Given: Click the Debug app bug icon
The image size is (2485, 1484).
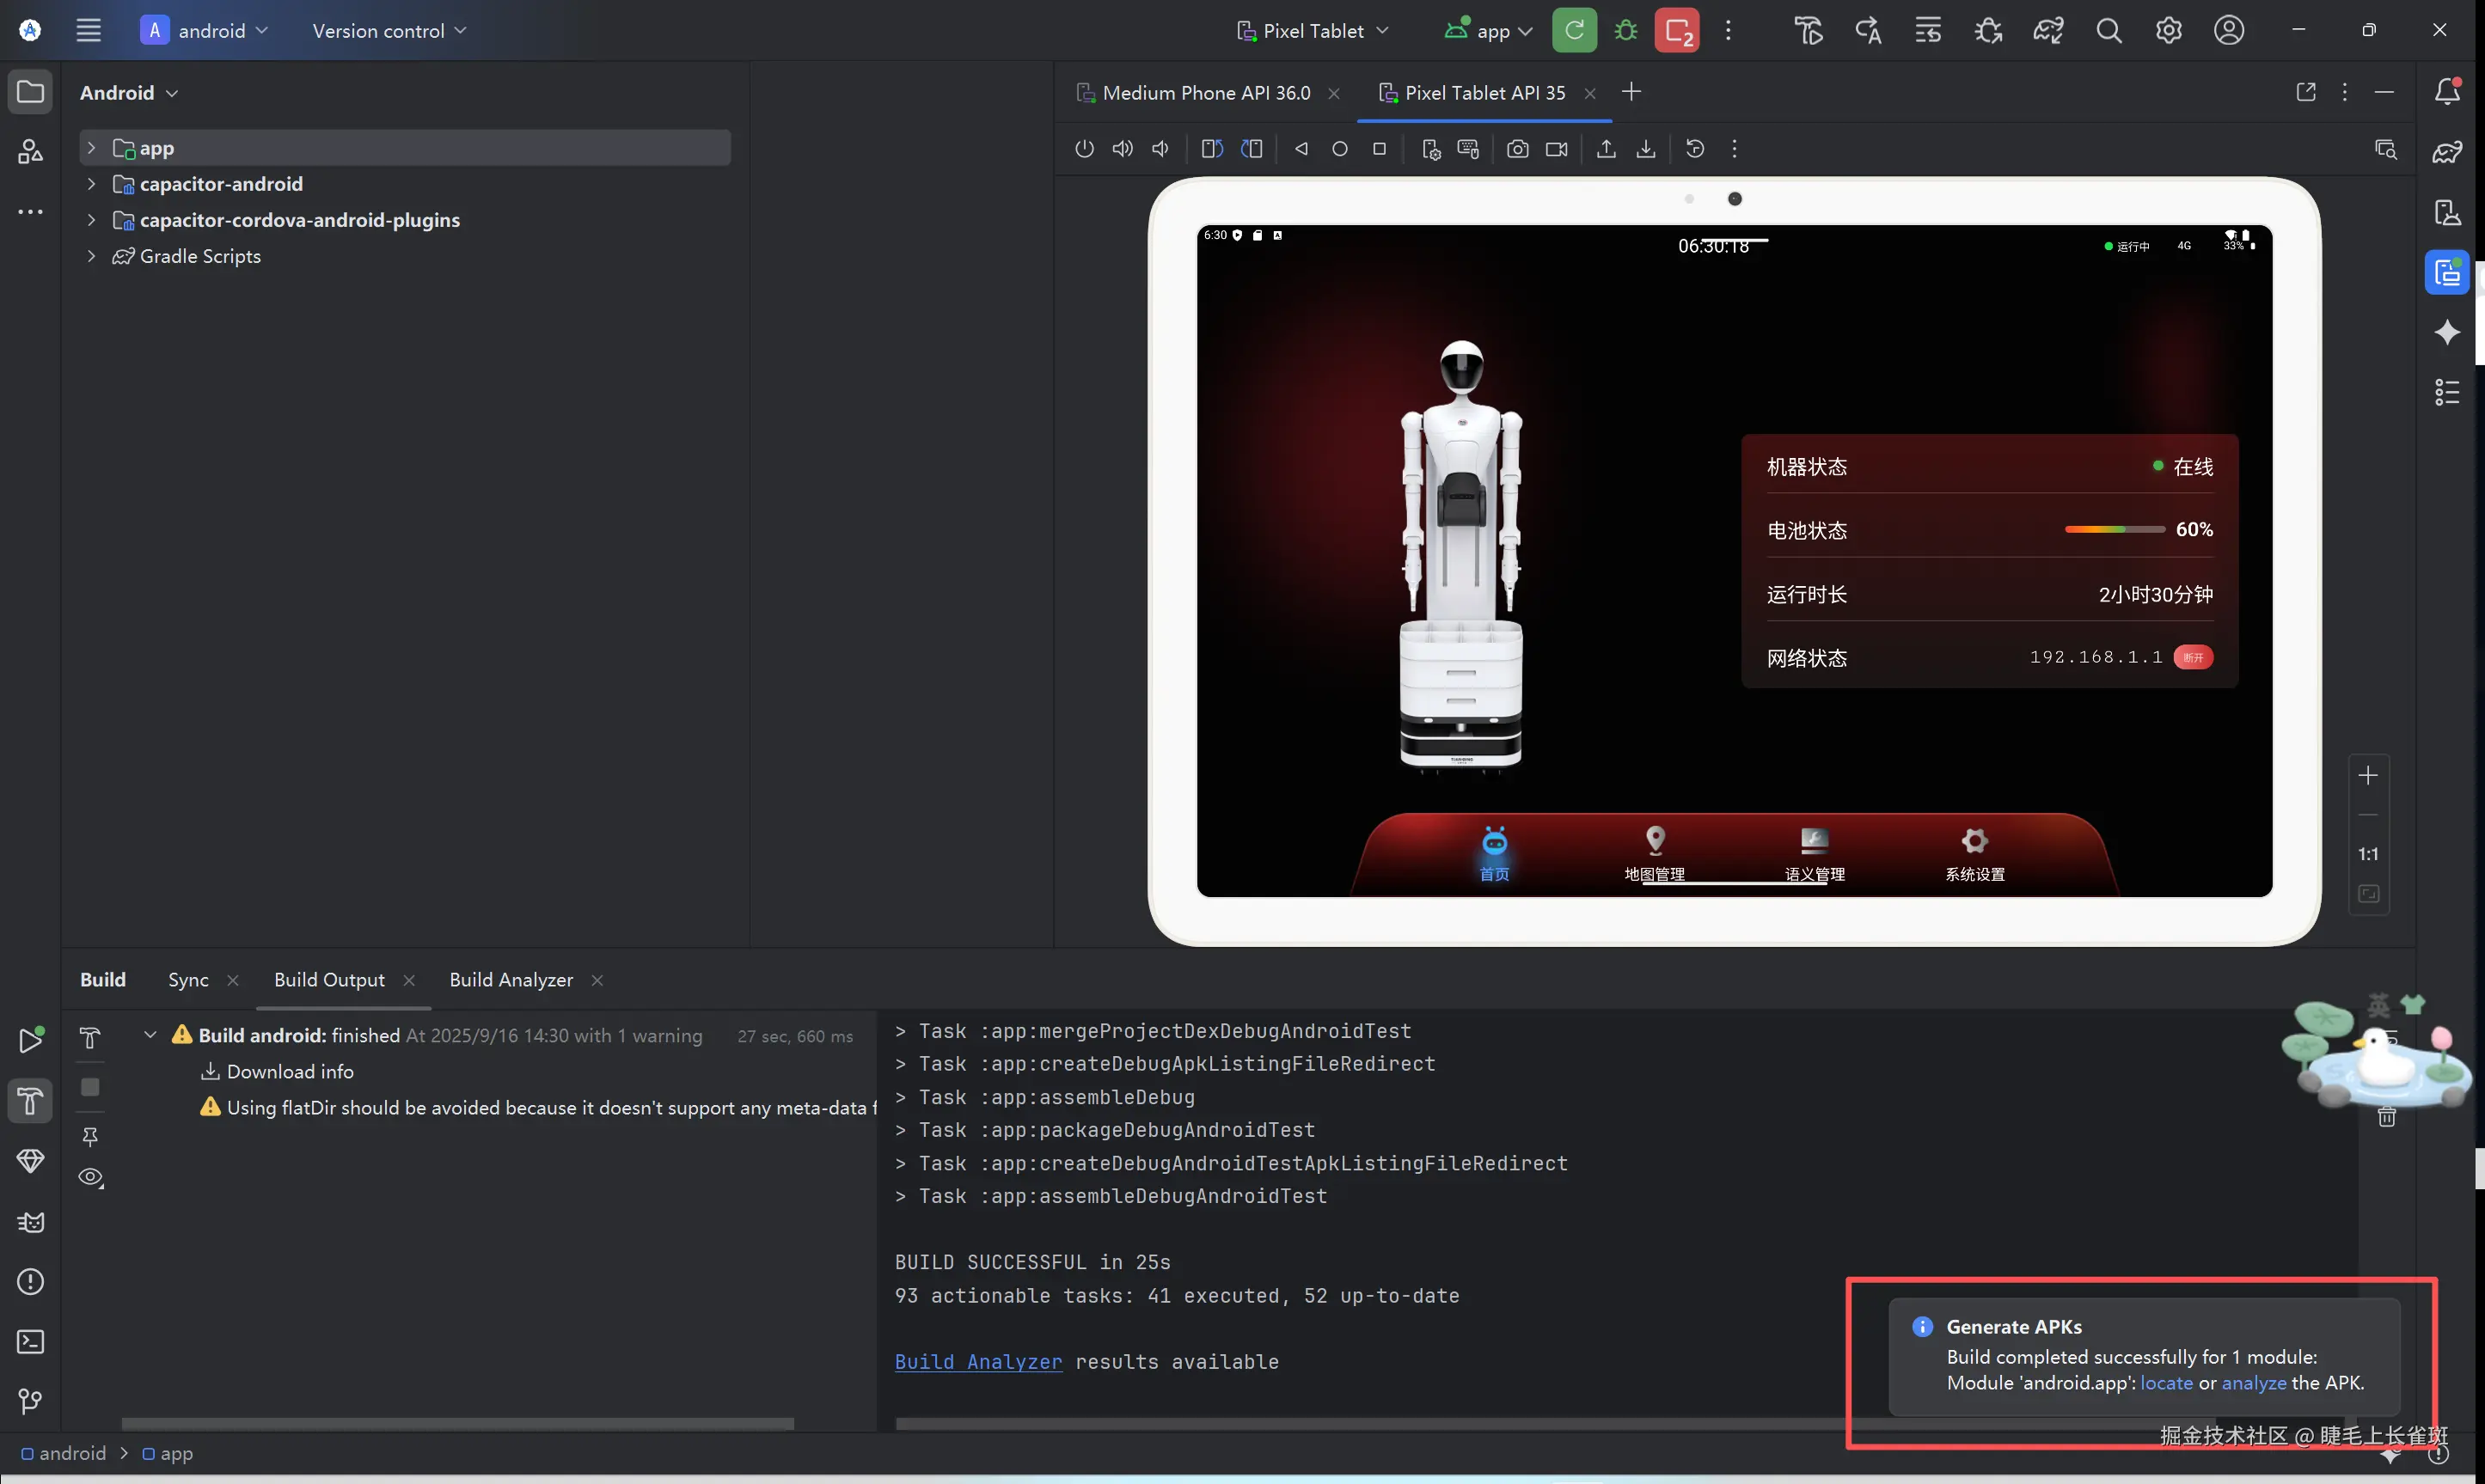Looking at the screenshot, I should (1626, 30).
